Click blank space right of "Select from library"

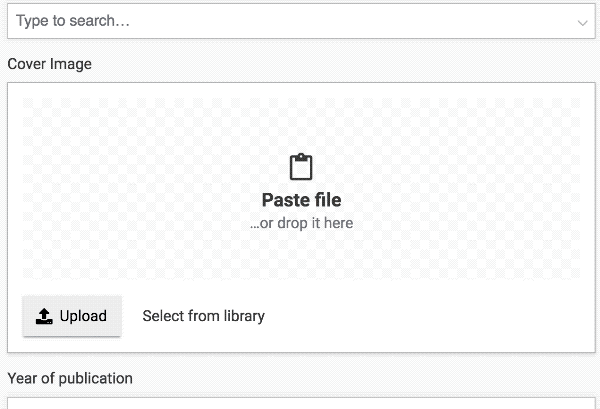(420, 316)
